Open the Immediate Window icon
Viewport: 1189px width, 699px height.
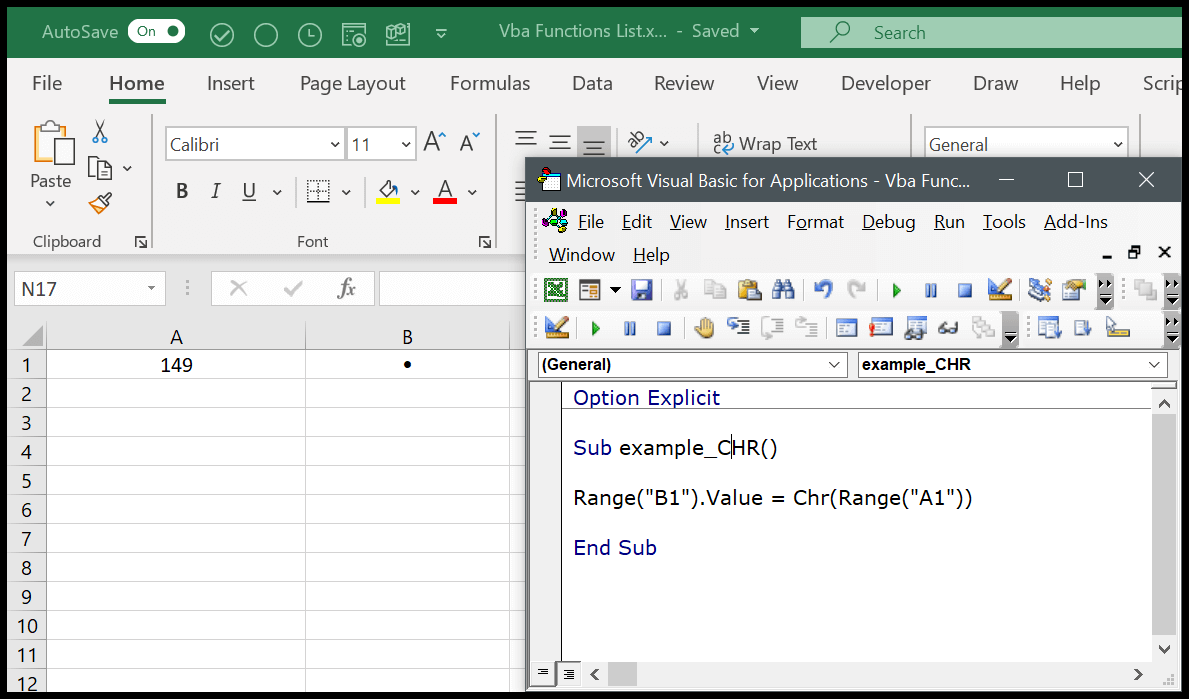[x=880, y=327]
